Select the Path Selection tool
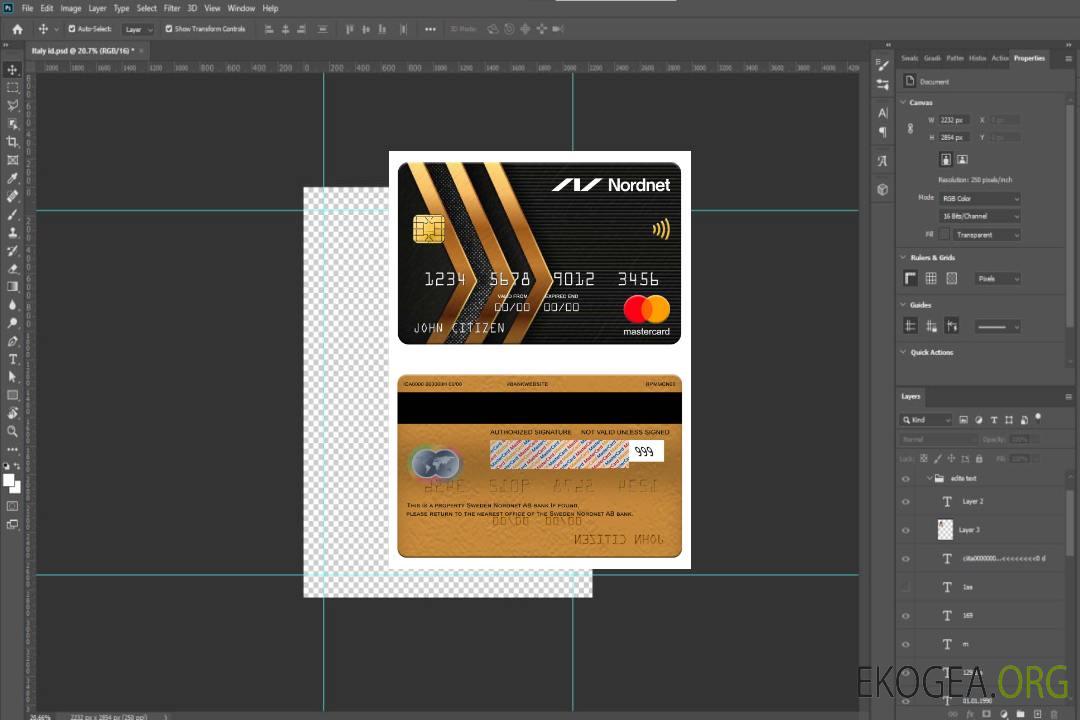The image size is (1080, 720). coord(12,377)
